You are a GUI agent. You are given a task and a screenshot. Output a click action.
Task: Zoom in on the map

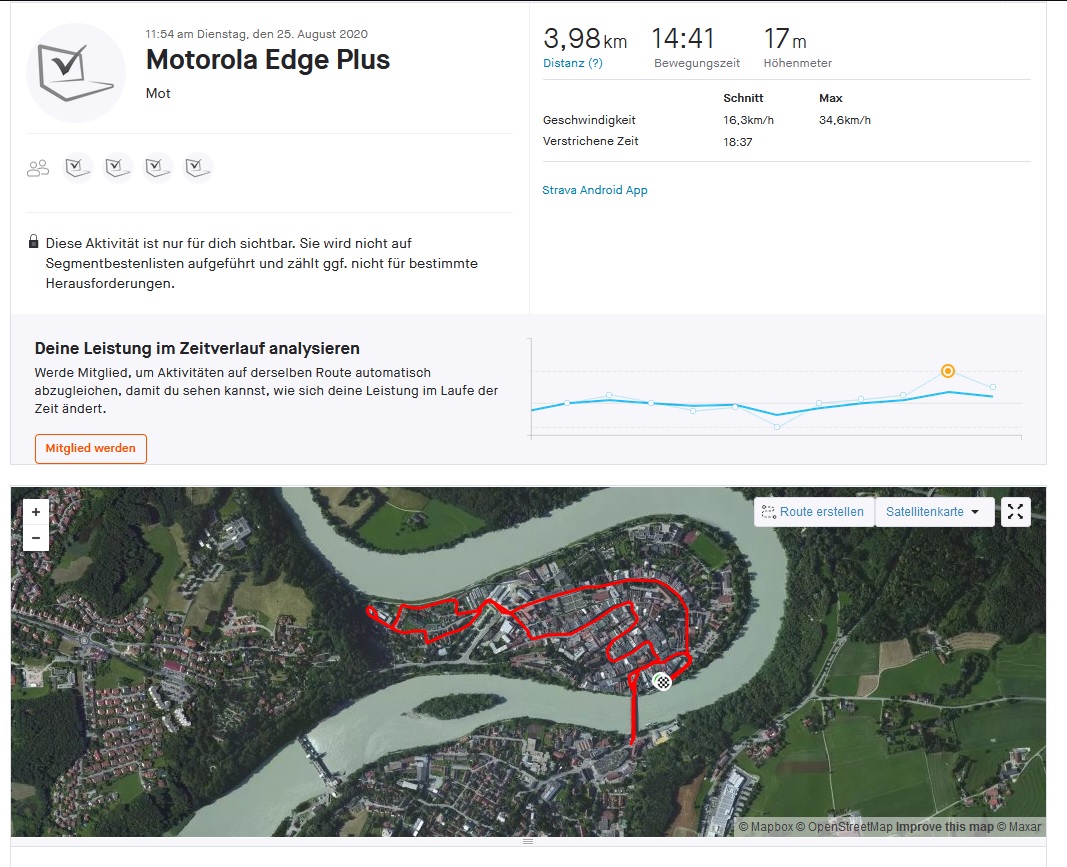36,512
